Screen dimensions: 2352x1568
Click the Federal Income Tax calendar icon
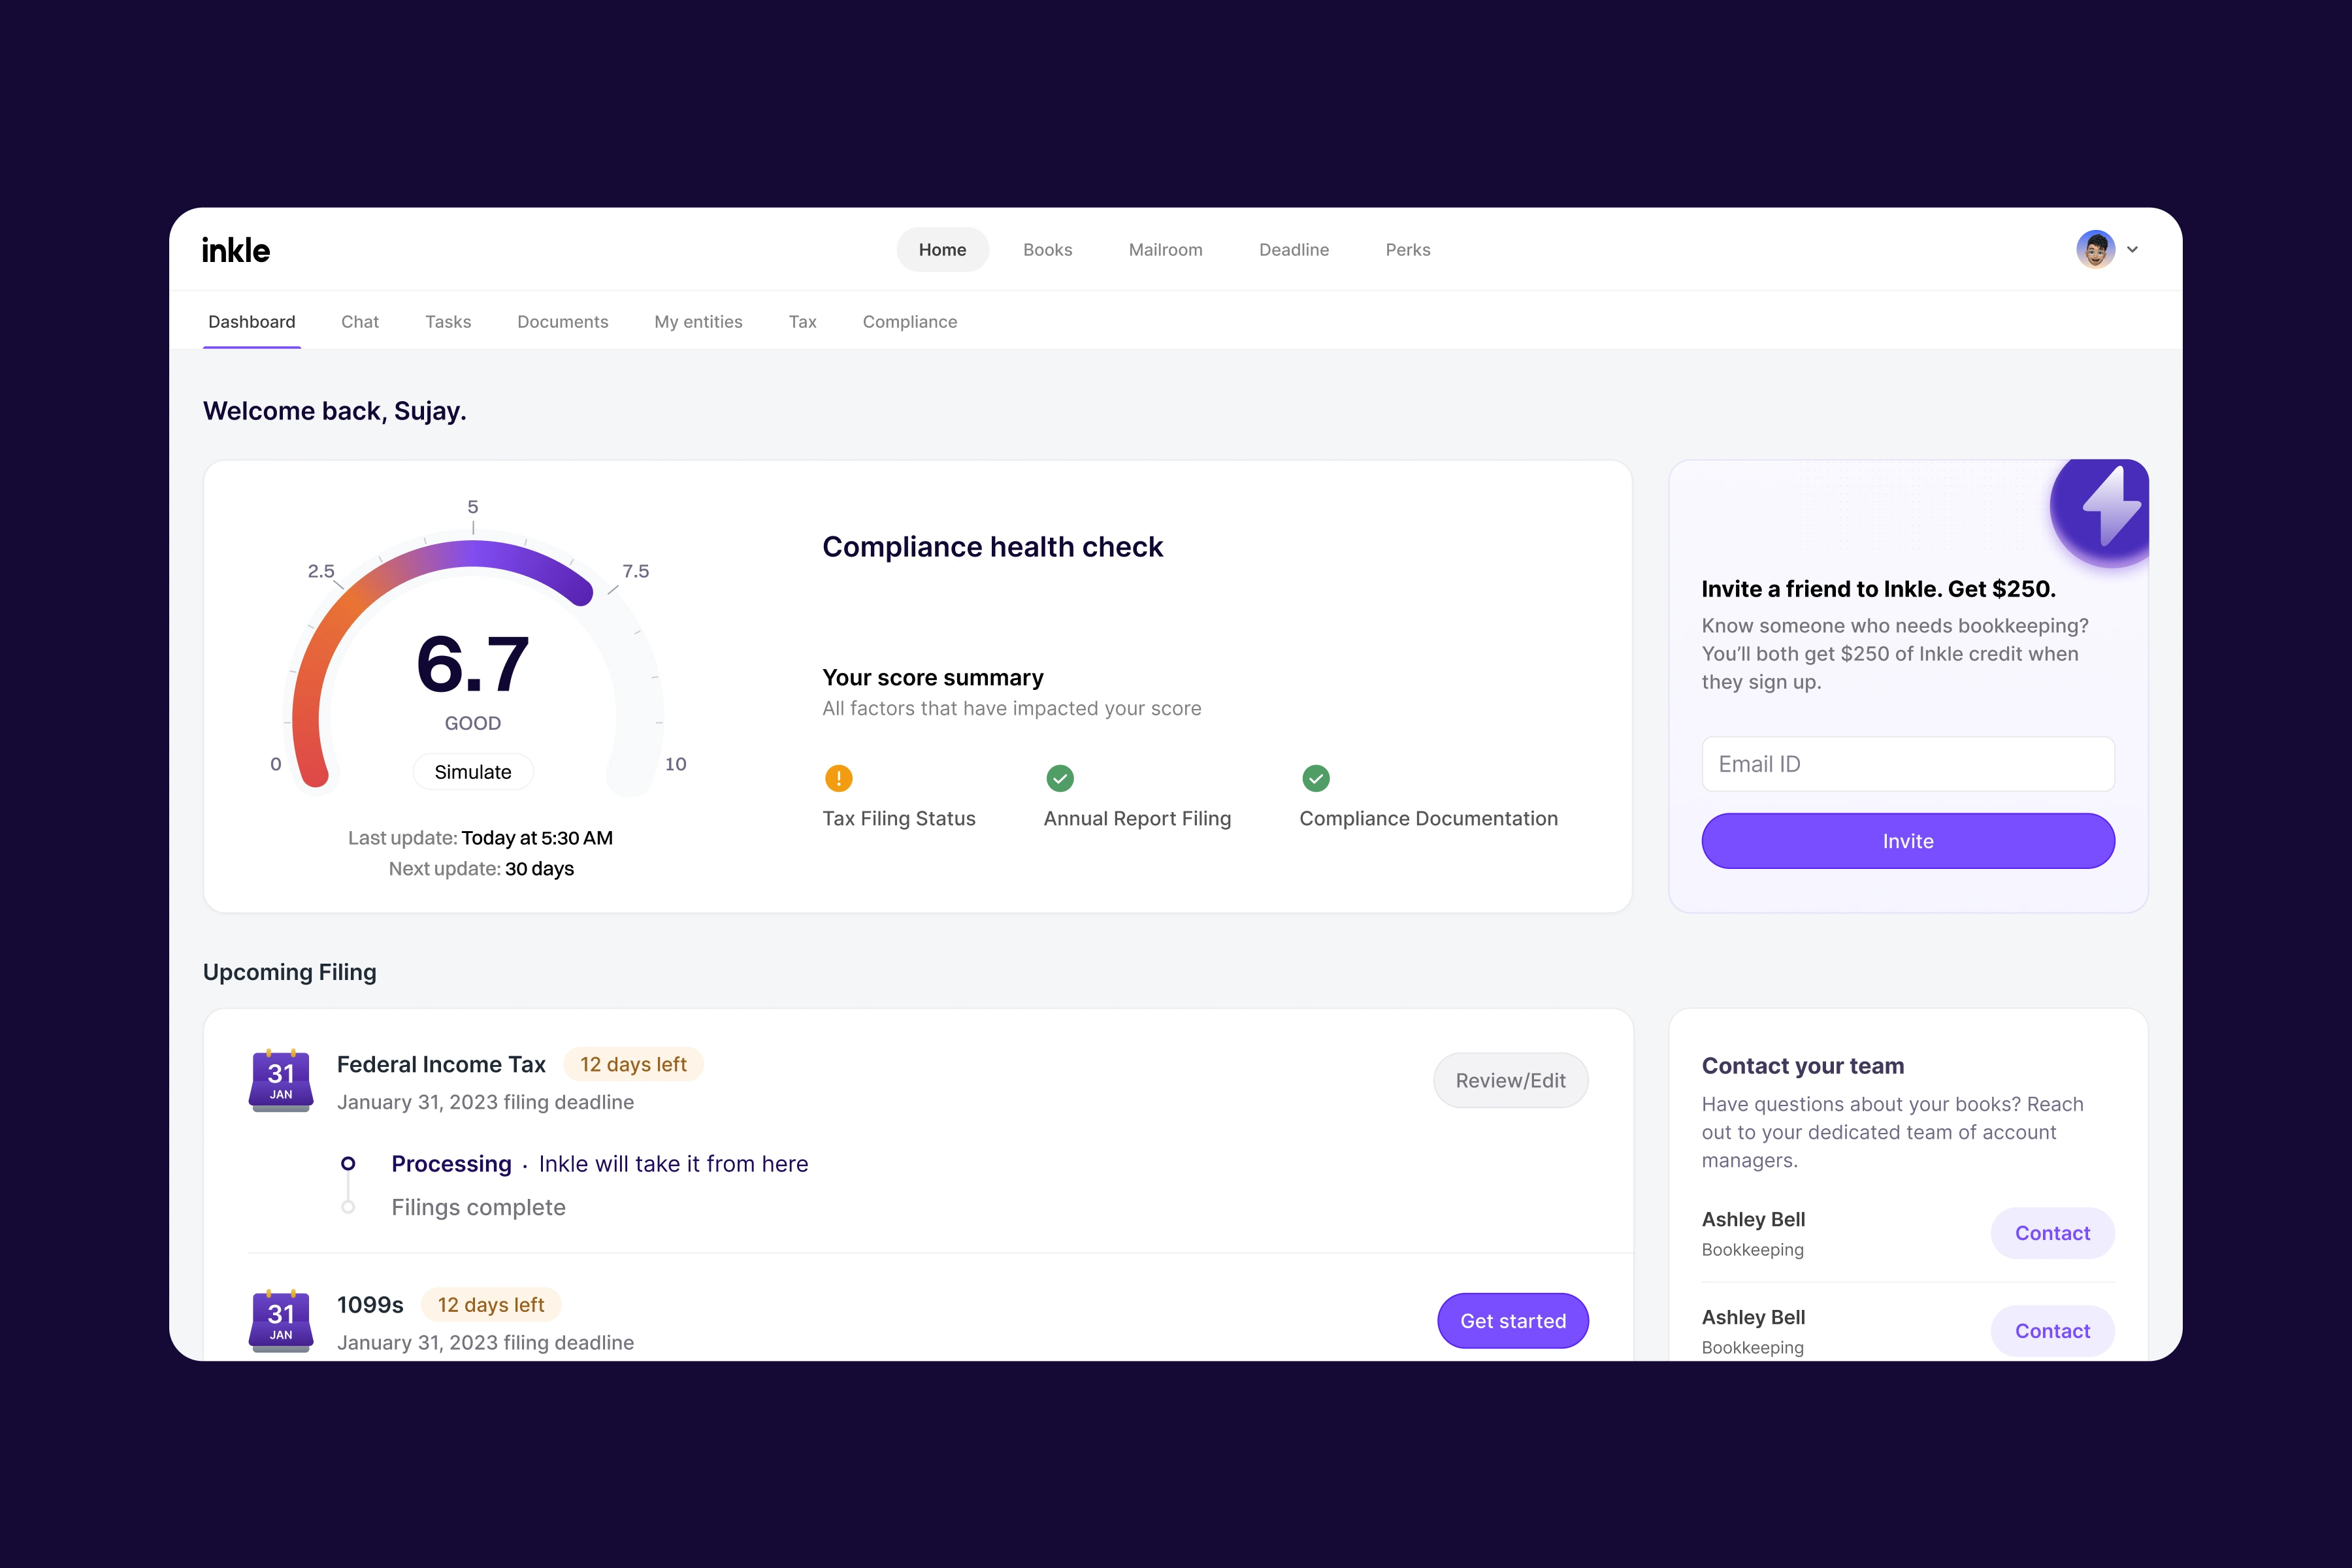tap(281, 1080)
